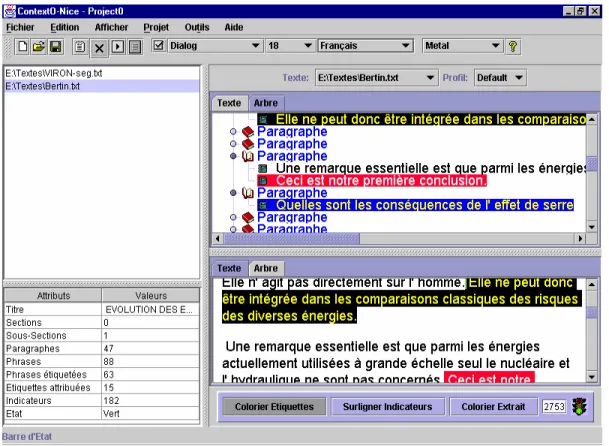Select E:\Textes\Bertin.txt in the file list
Screen dimensions: 609x446
coord(102,86)
